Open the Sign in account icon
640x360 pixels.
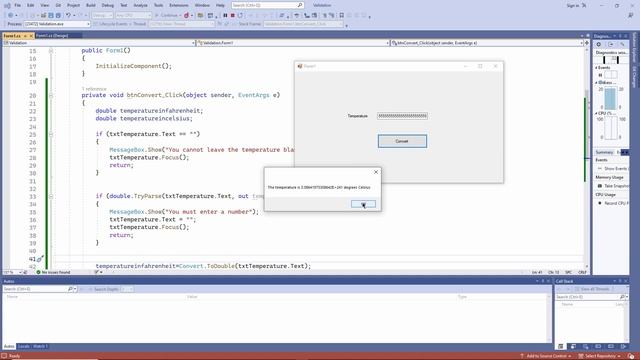click(584, 5)
